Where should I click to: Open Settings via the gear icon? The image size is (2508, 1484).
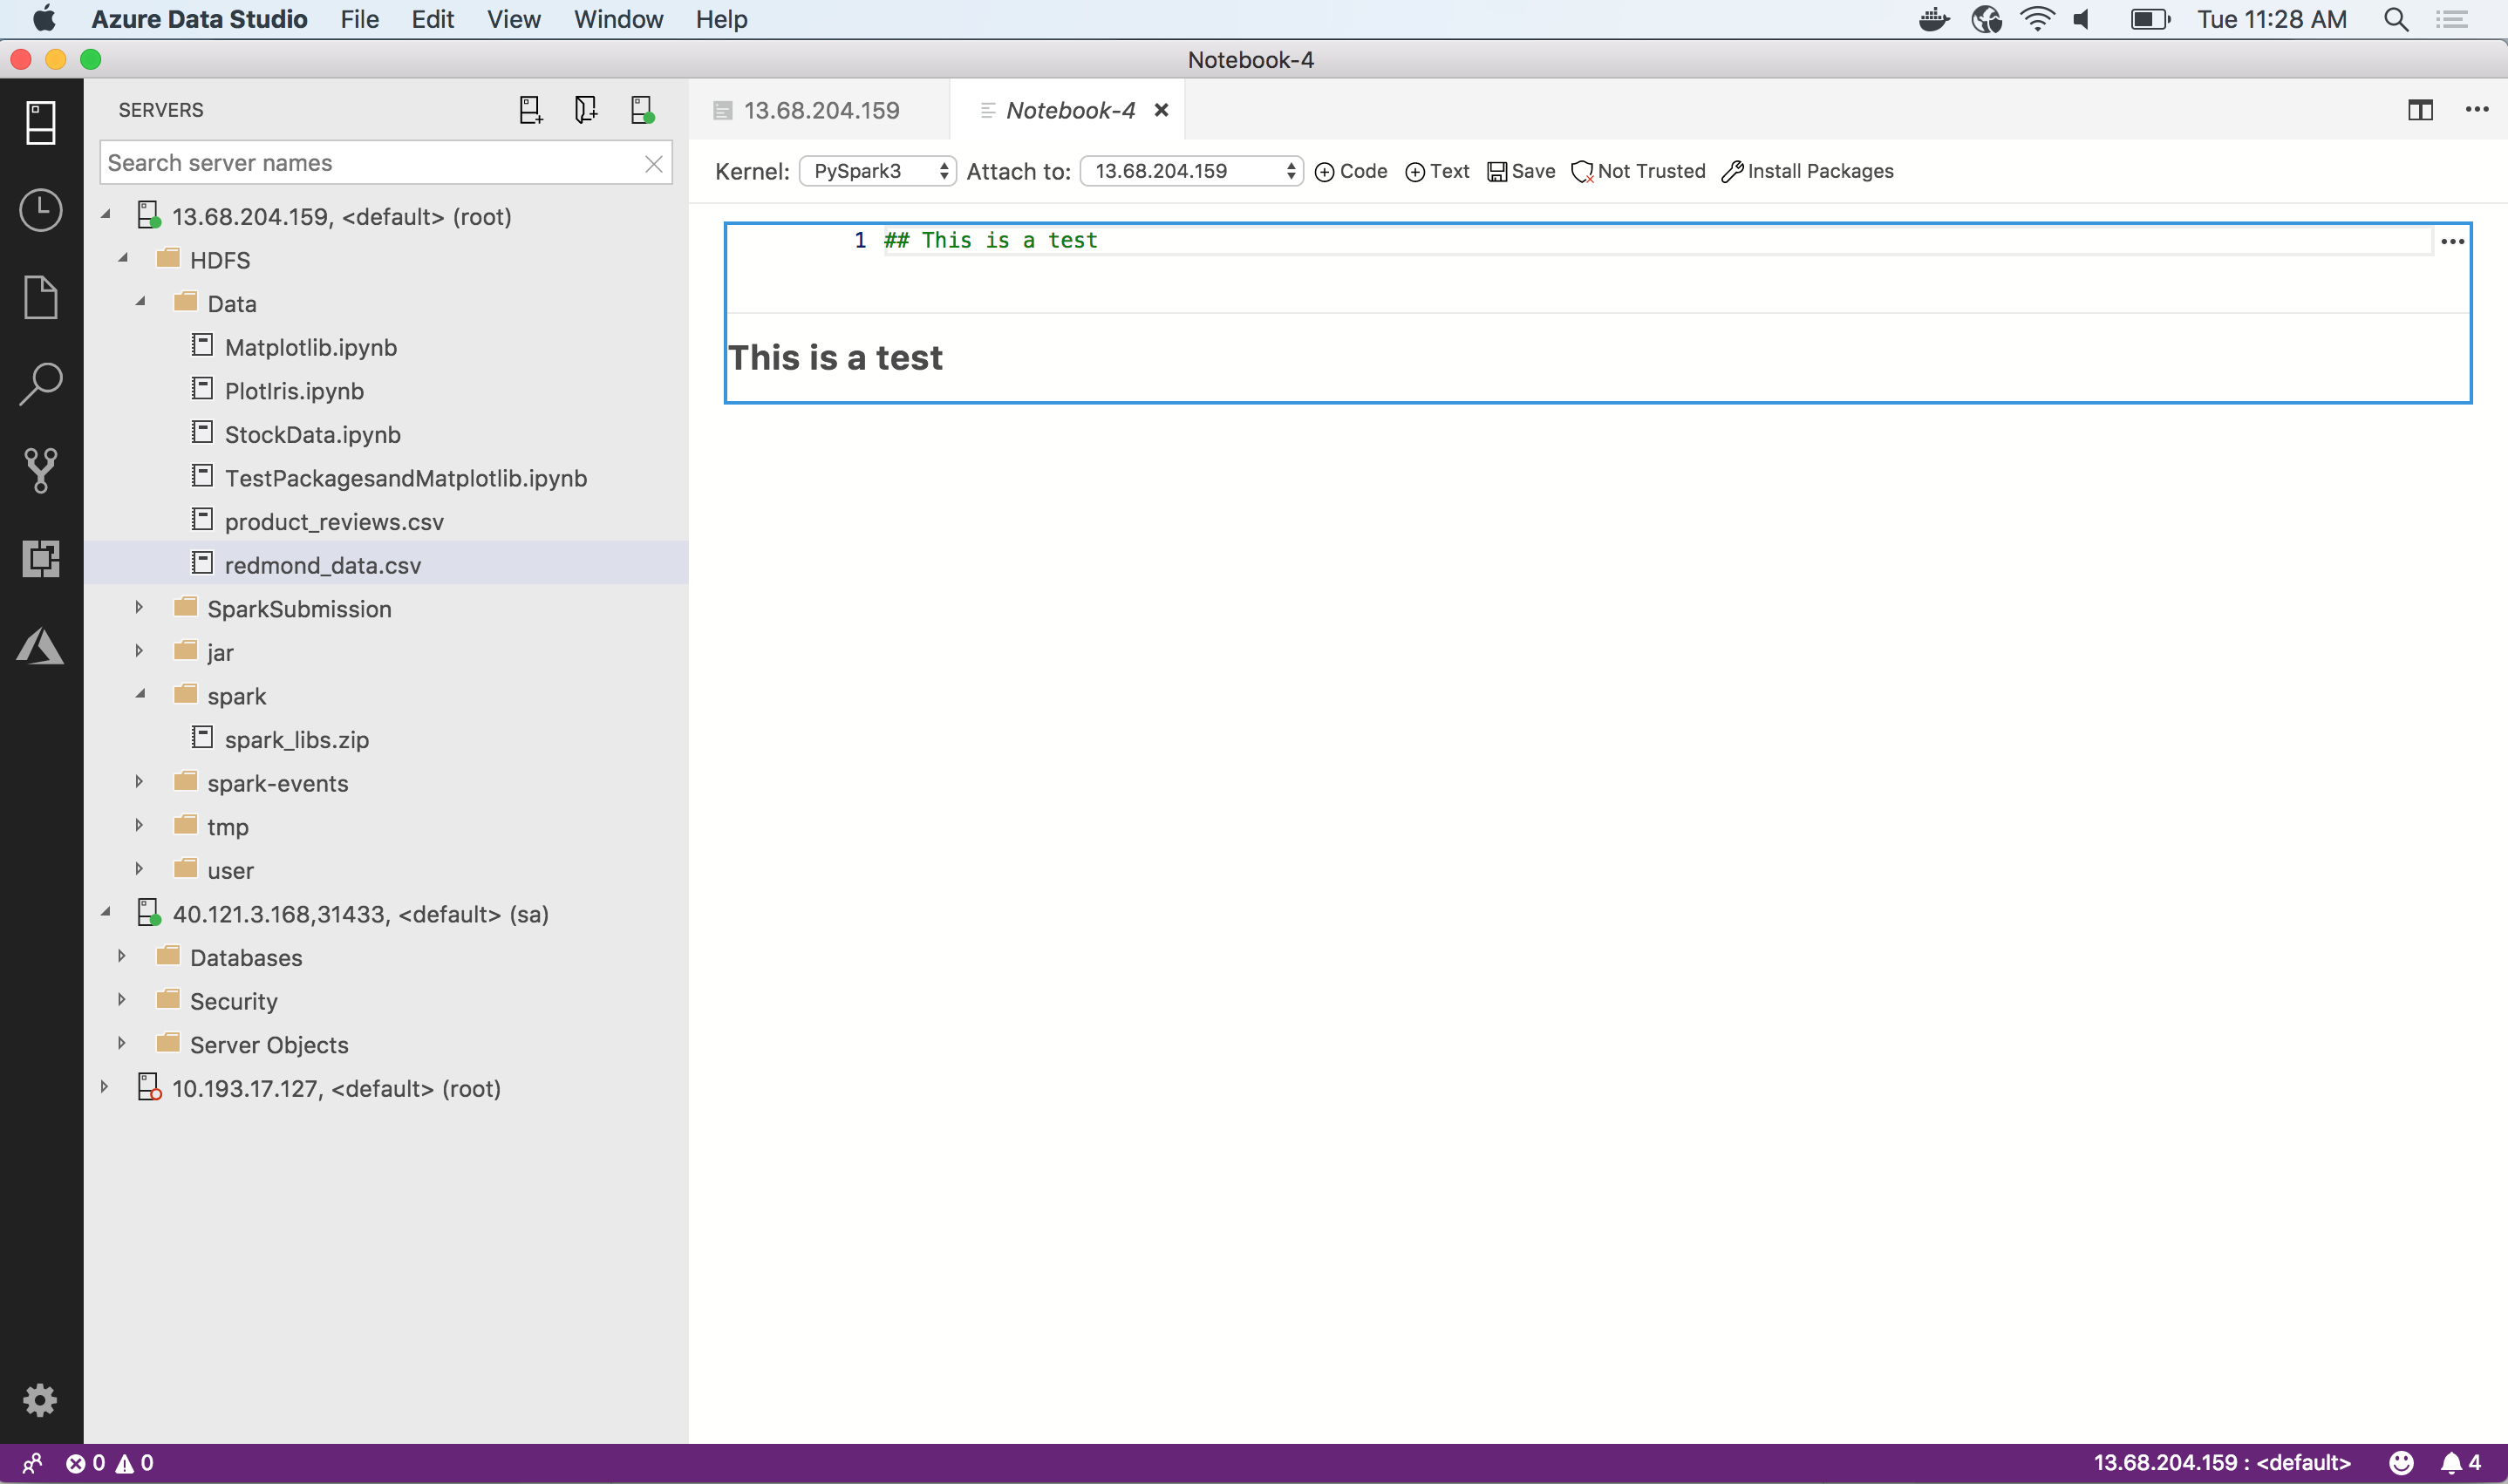click(x=40, y=1400)
